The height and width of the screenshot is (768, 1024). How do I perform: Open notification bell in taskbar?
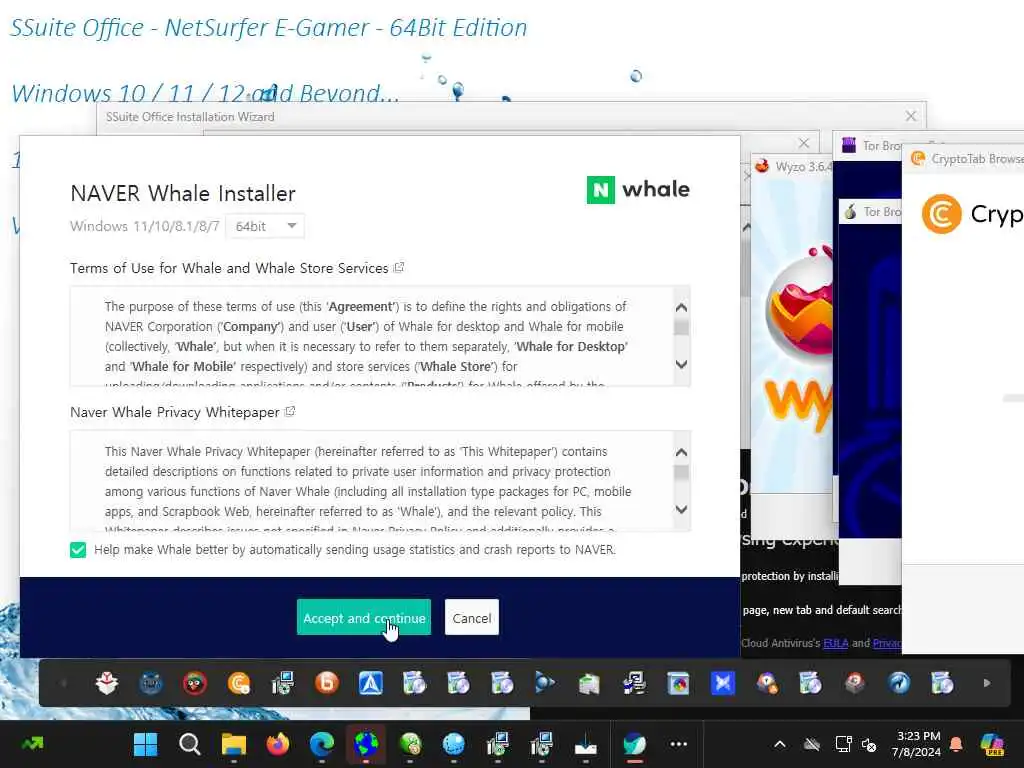(956, 744)
